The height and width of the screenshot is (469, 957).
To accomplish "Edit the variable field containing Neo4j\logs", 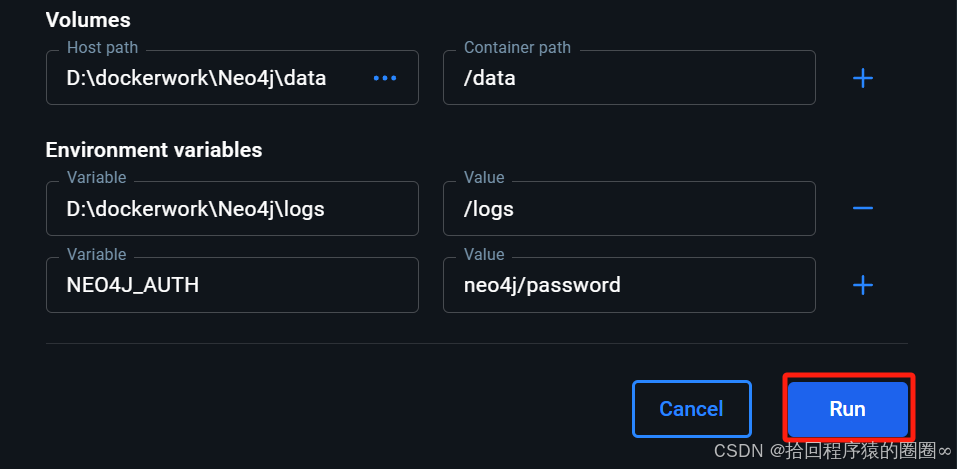I will (x=231, y=209).
